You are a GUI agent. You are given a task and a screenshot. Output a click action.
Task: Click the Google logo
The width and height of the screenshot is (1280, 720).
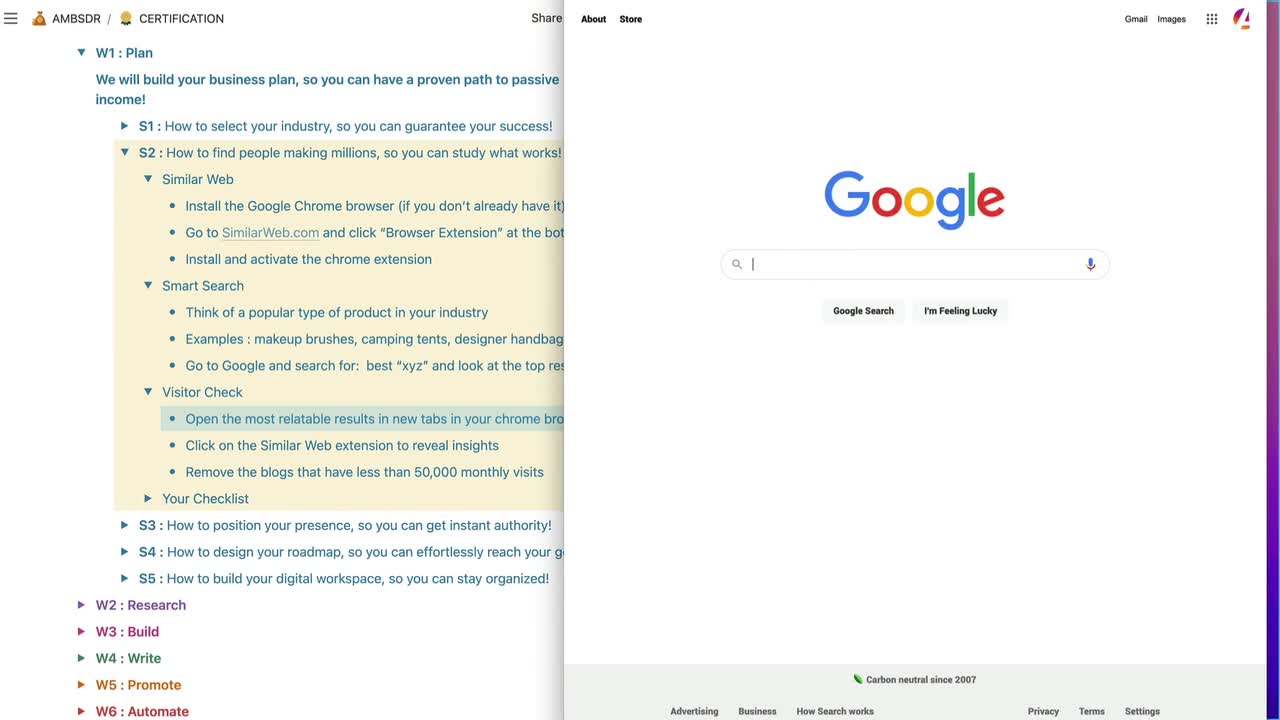tap(914, 200)
